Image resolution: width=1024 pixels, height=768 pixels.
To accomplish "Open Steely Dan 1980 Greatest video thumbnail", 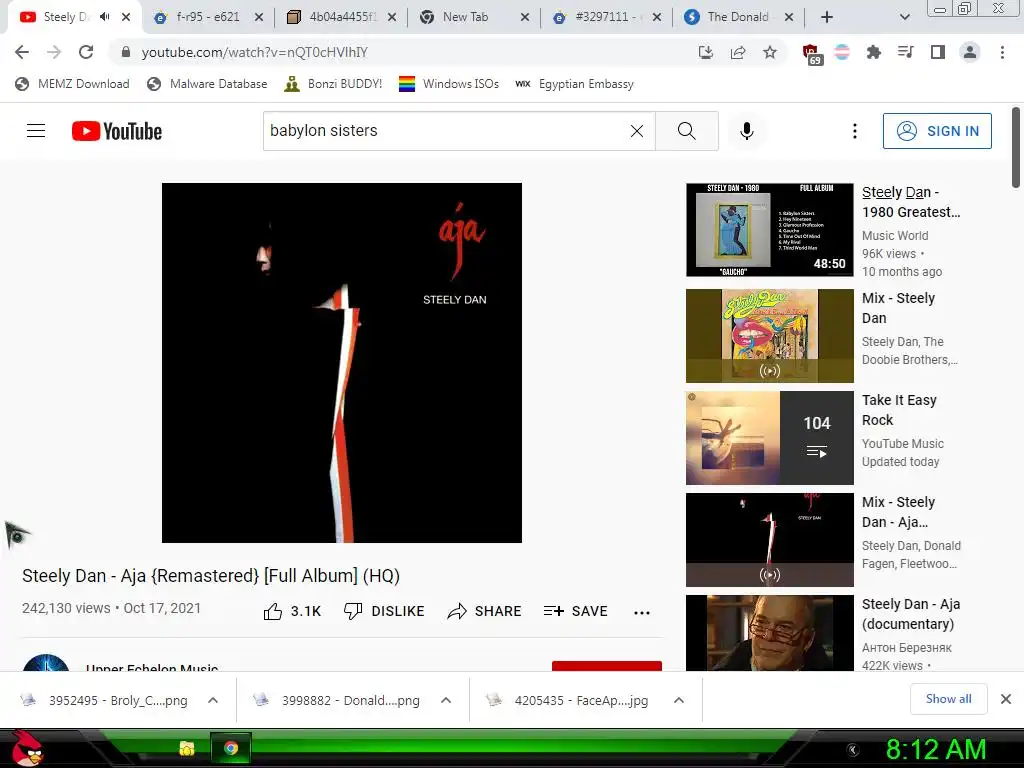I will [x=769, y=230].
